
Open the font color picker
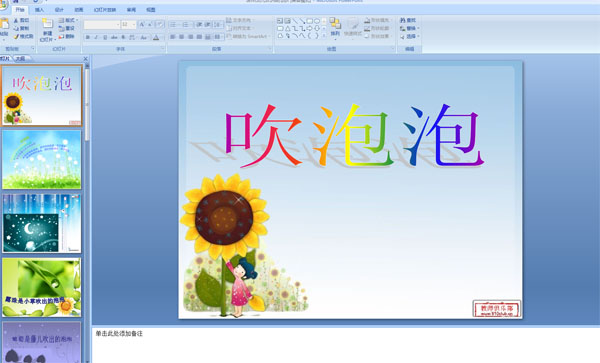[x=156, y=37]
